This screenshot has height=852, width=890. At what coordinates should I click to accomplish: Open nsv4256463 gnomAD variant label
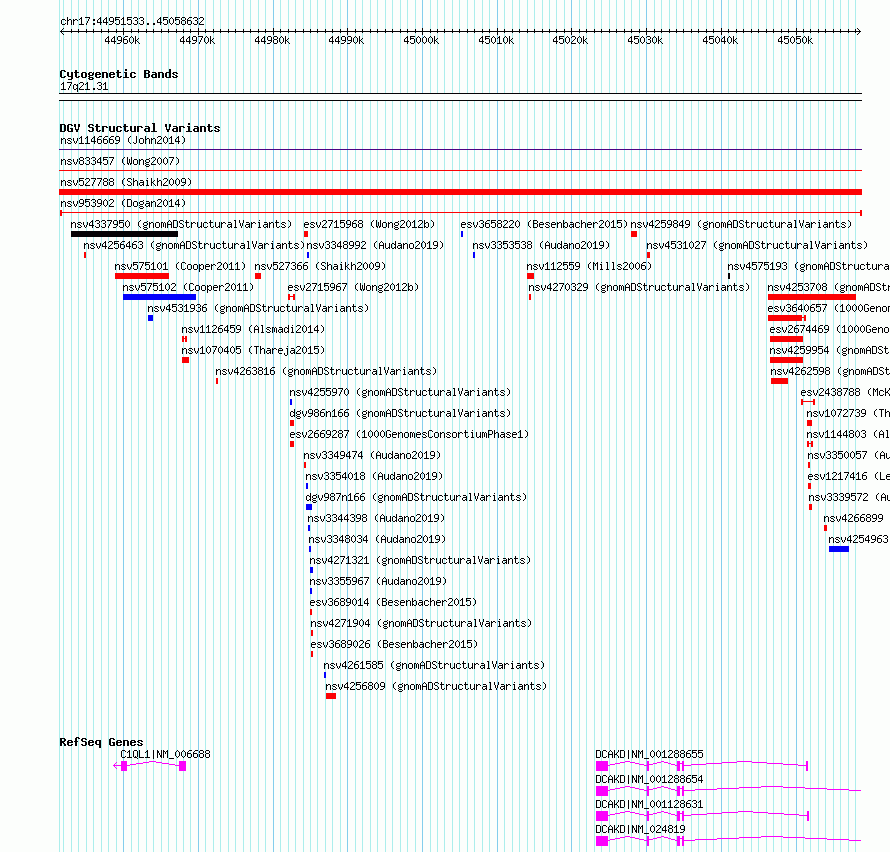click(195, 245)
